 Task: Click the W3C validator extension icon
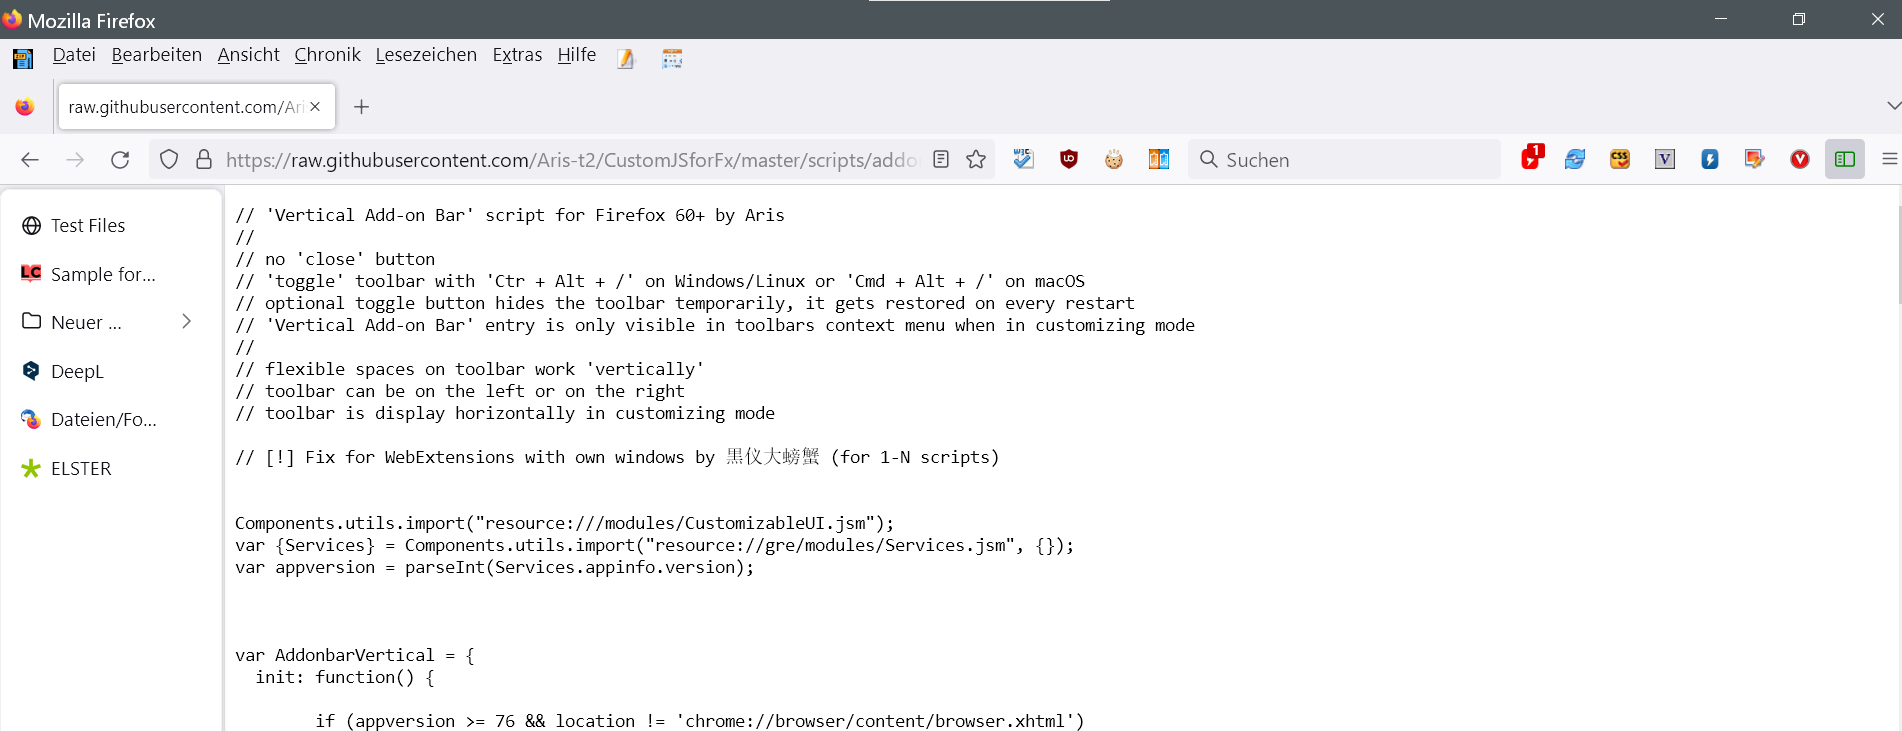coord(1023,159)
